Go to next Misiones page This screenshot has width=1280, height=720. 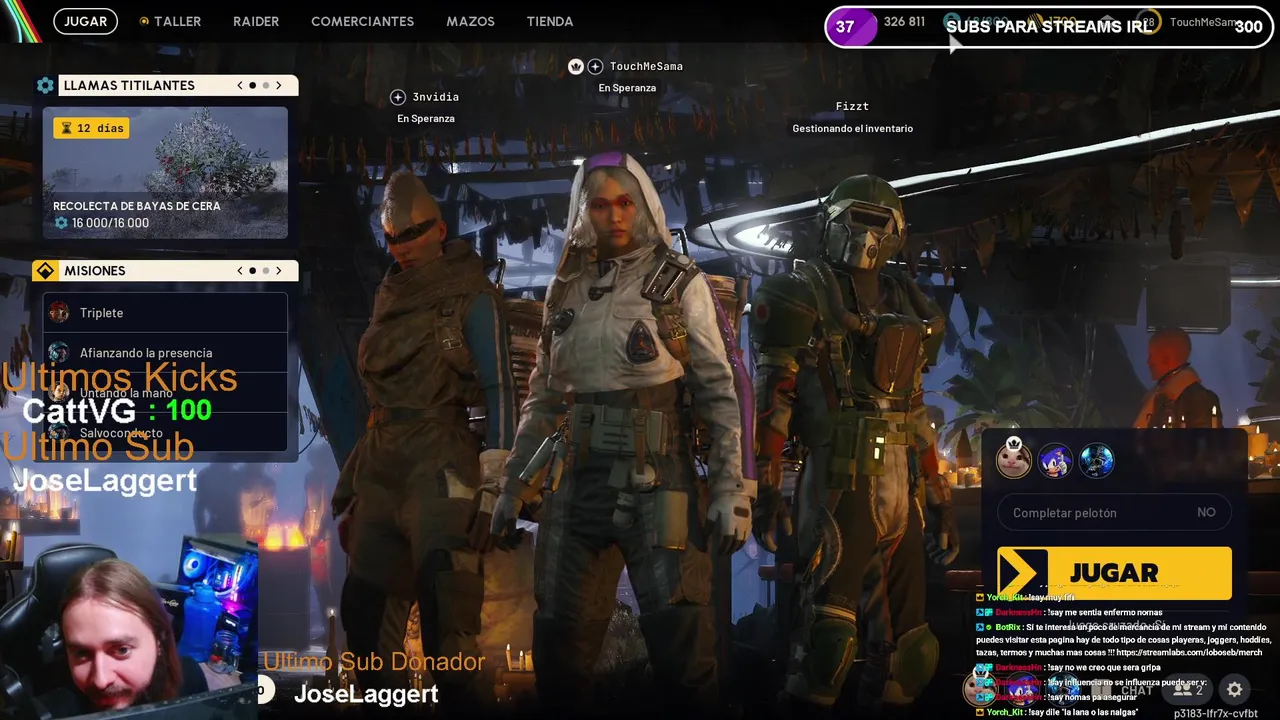279,270
